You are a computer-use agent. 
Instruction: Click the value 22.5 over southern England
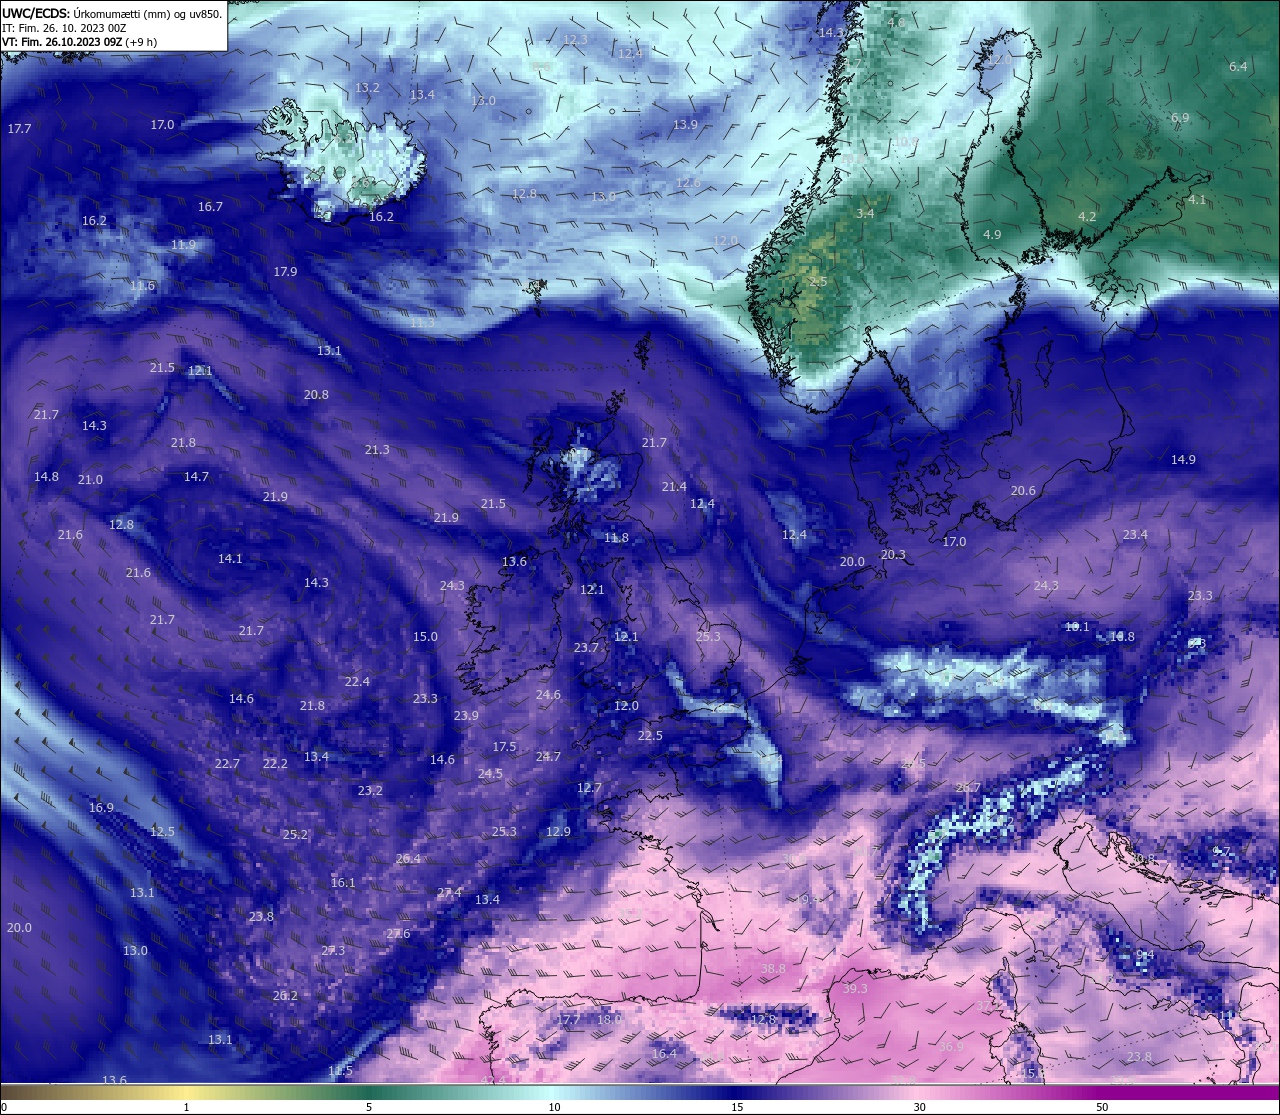(650, 736)
